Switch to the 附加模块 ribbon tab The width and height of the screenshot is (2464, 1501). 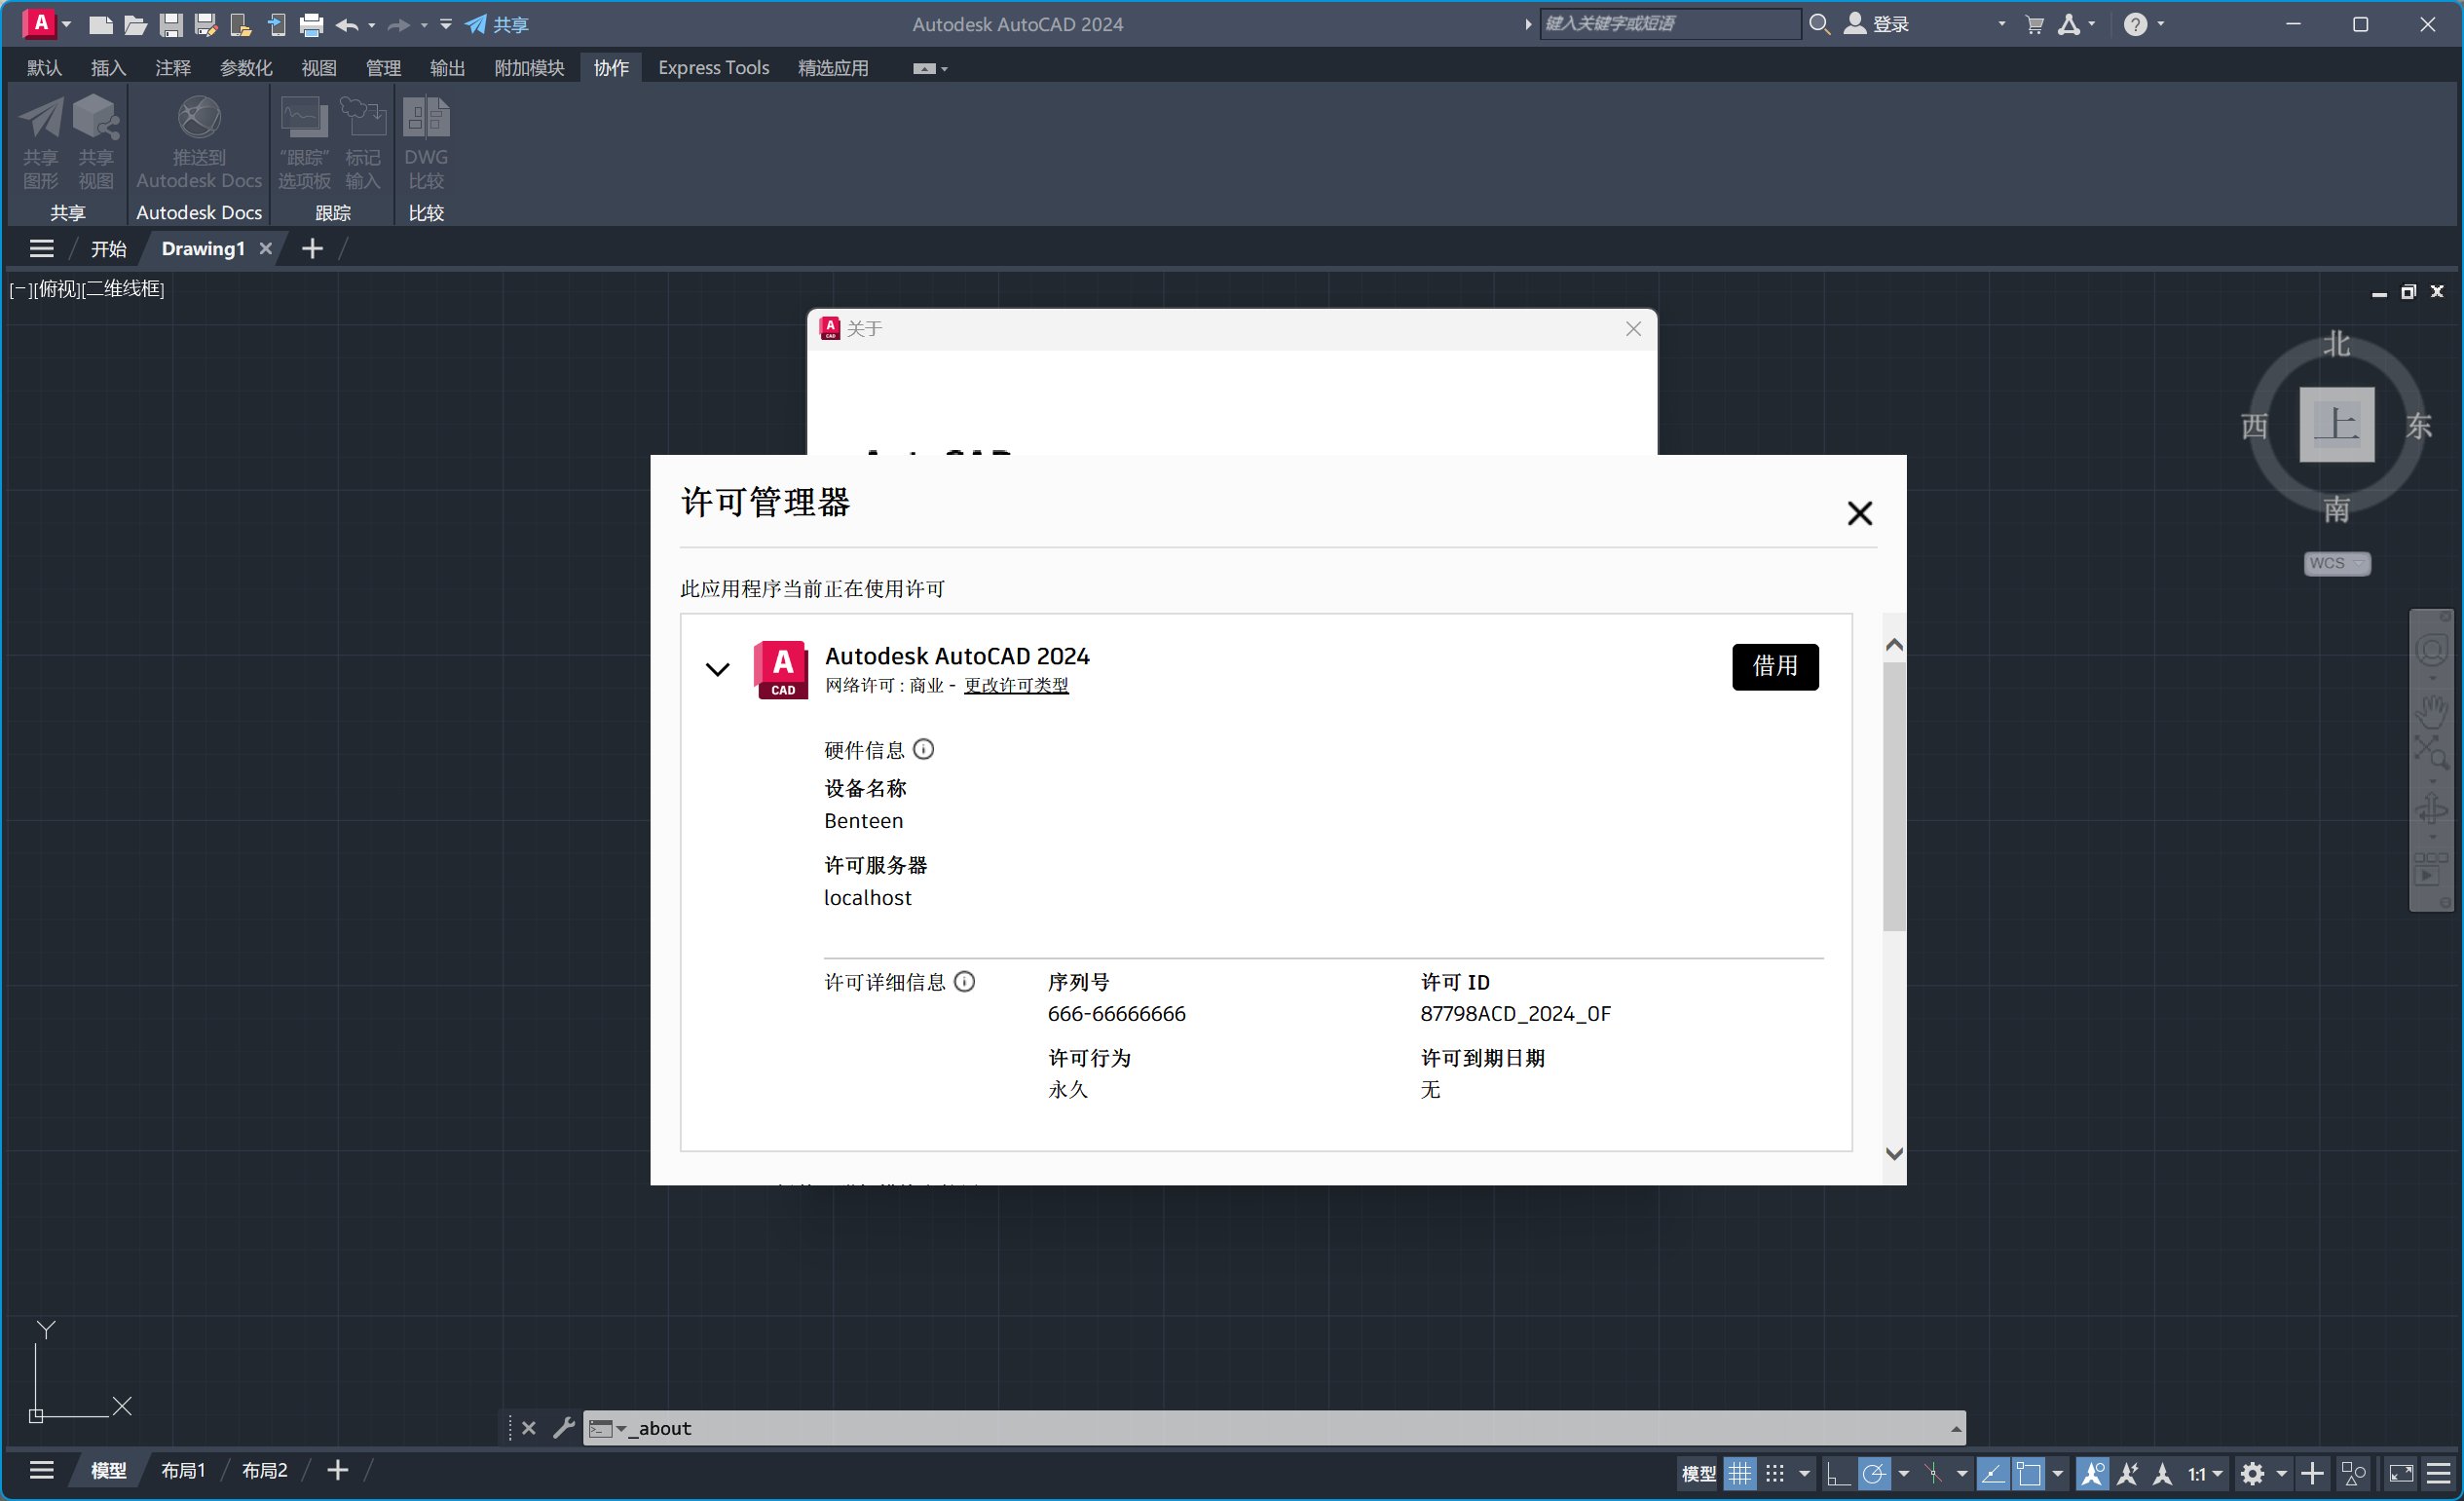coord(529,68)
